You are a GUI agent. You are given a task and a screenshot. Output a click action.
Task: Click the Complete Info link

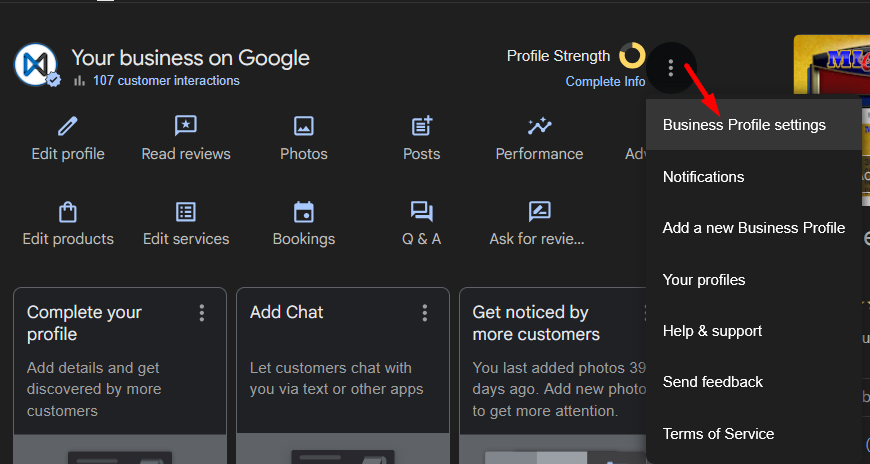click(605, 82)
